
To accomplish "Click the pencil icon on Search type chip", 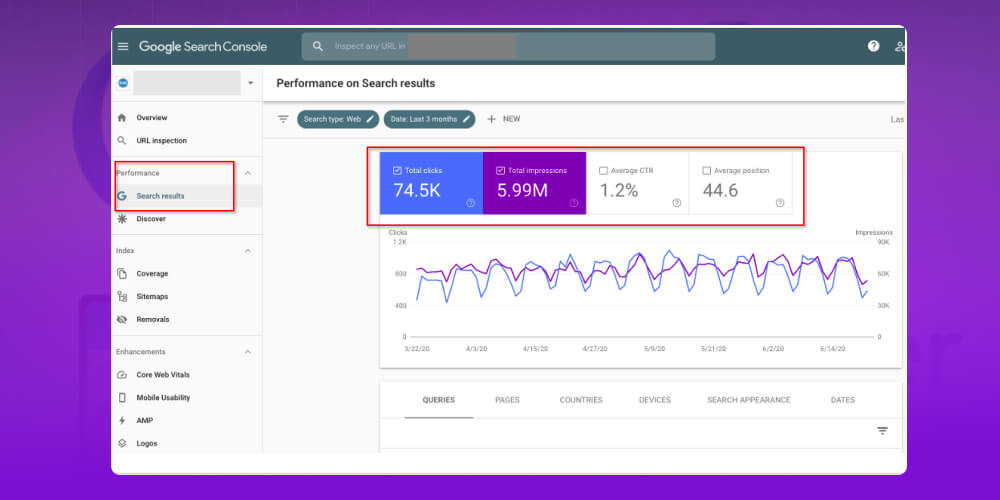I will 370,119.
